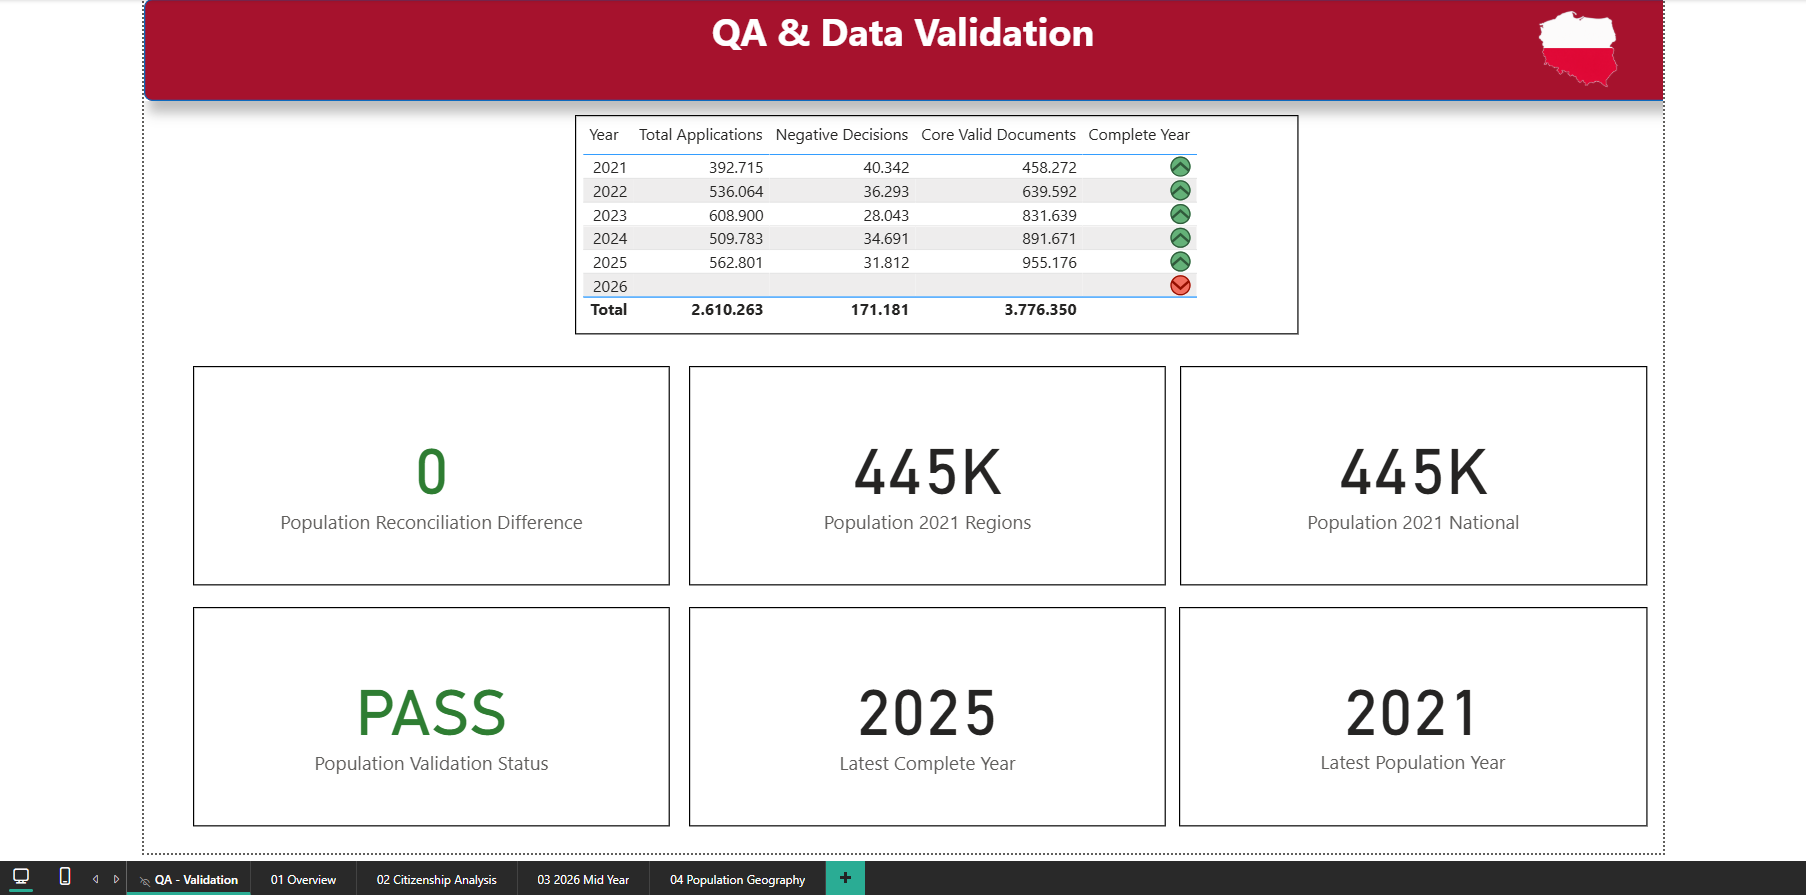Click the Complete Year column header
This screenshot has width=1806, height=895.
click(1139, 135)
